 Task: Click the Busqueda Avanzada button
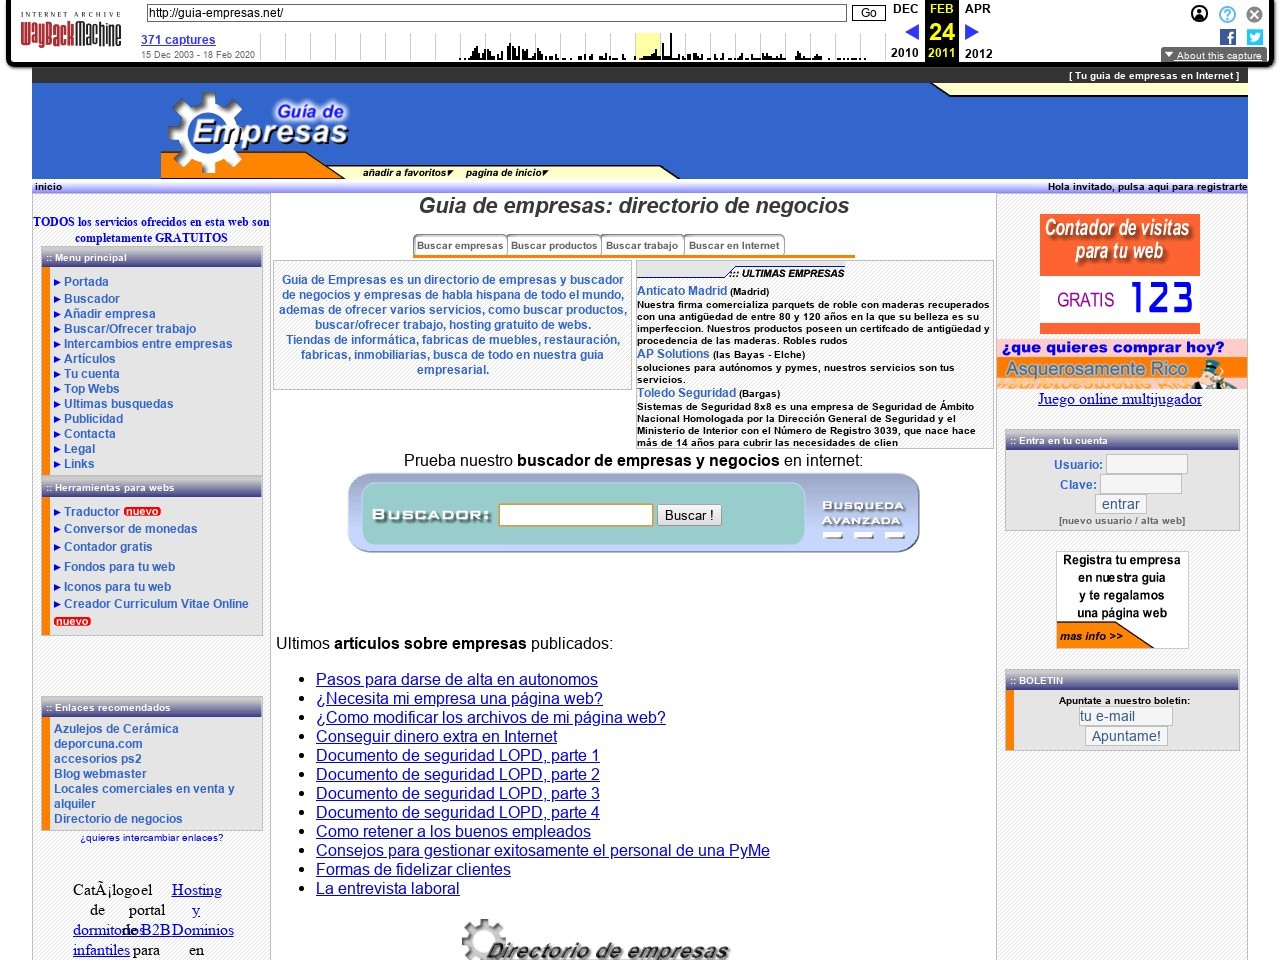coord(862,514)
